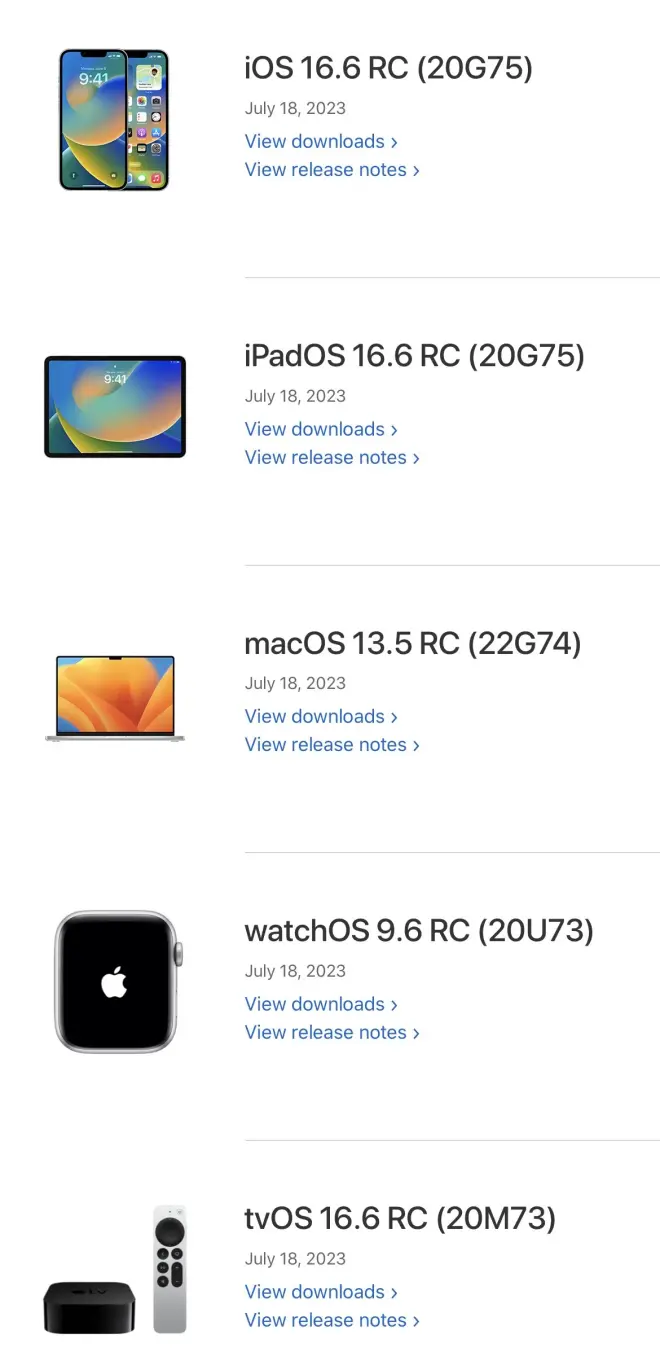Open View downloads for iPadOS 16.6 RC
The width and height of the screenshot is (660, 1370).
[x=321, y=429]
